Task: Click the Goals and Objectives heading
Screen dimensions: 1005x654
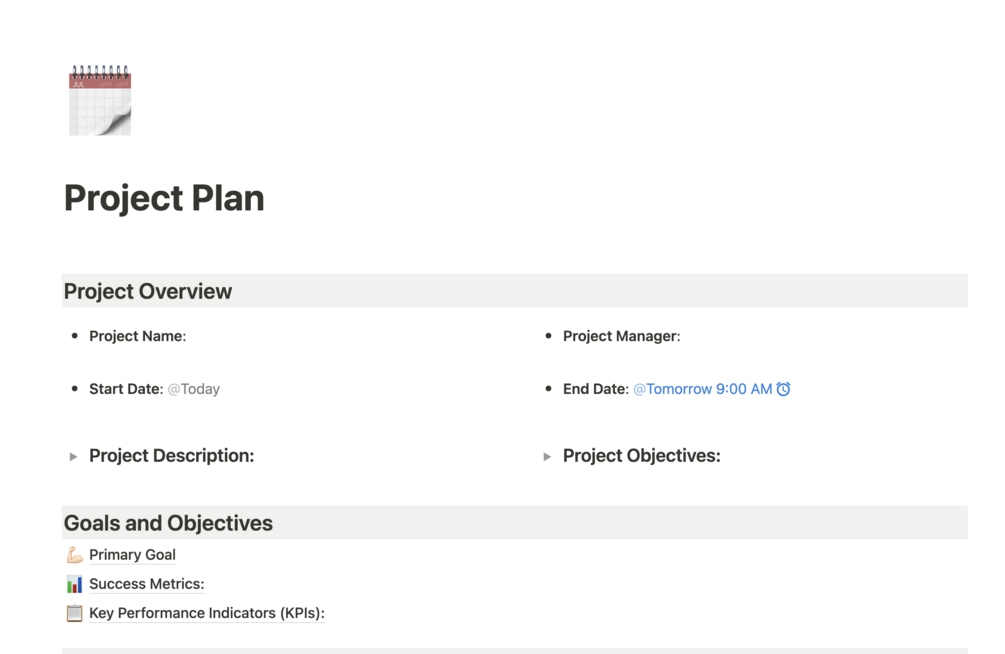Action: [168, 523]
